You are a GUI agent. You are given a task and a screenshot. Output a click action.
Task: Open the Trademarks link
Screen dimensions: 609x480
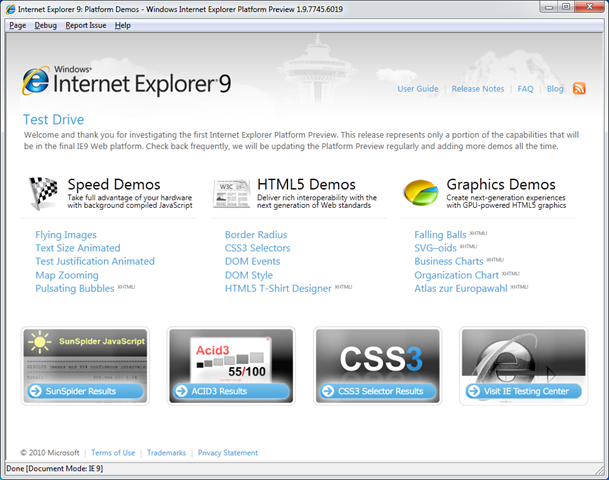(x=166, y=453)
